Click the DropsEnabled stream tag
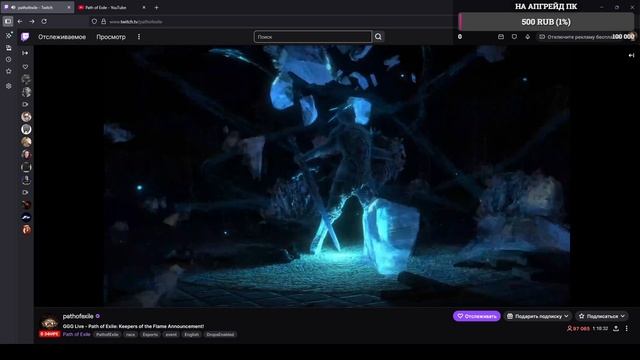 click(x=220, y=334)
